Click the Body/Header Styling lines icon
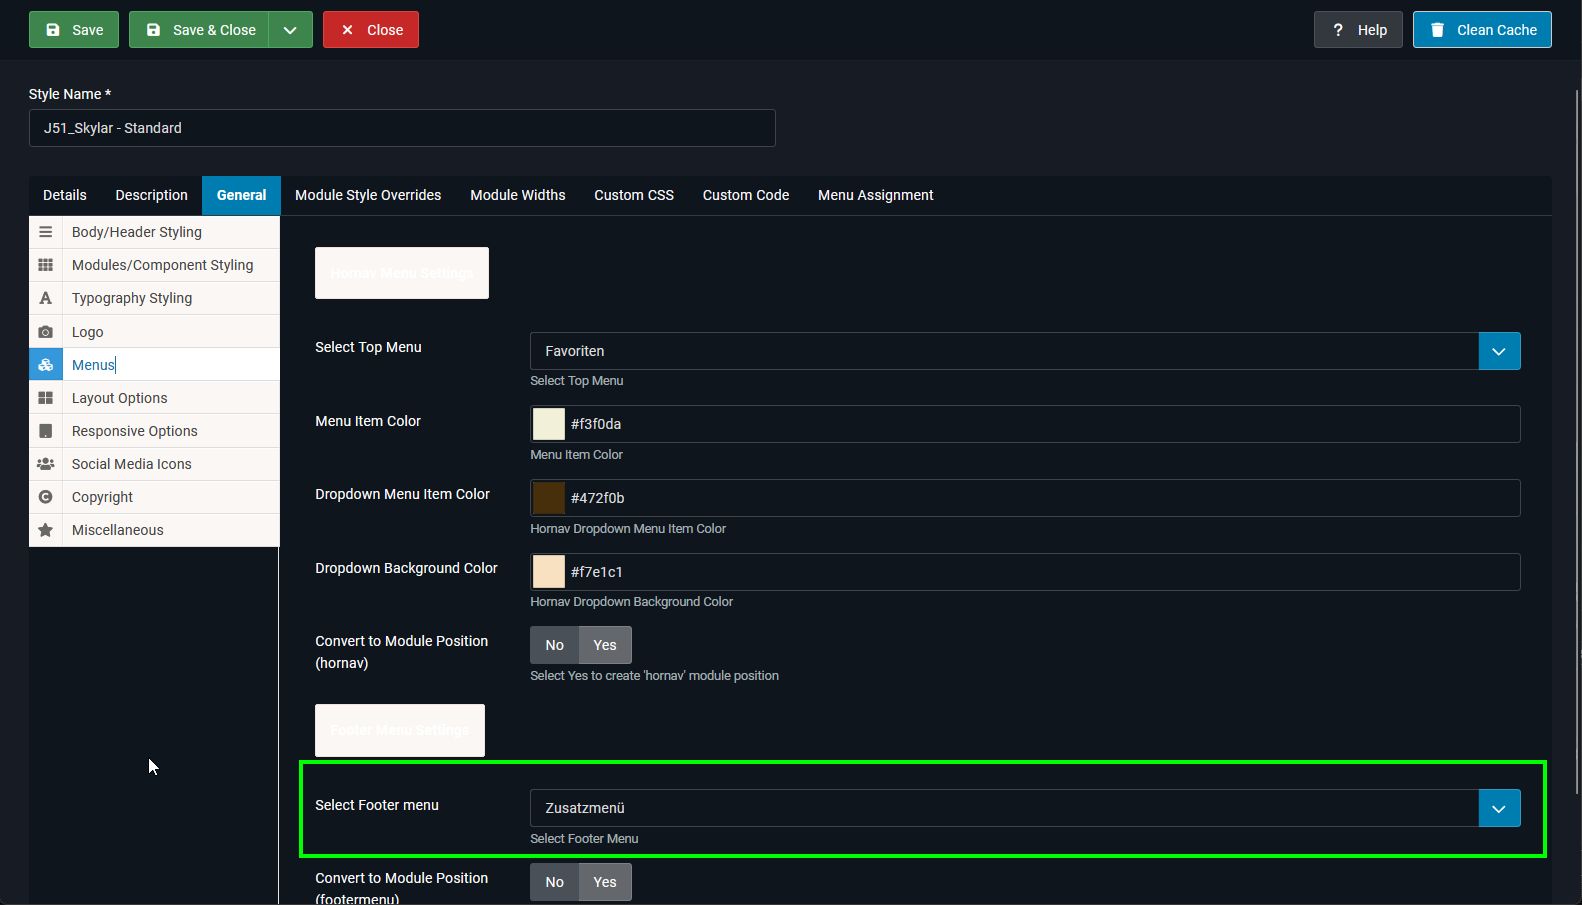Viewport: 1582px width, 905px height. [45, 232]
